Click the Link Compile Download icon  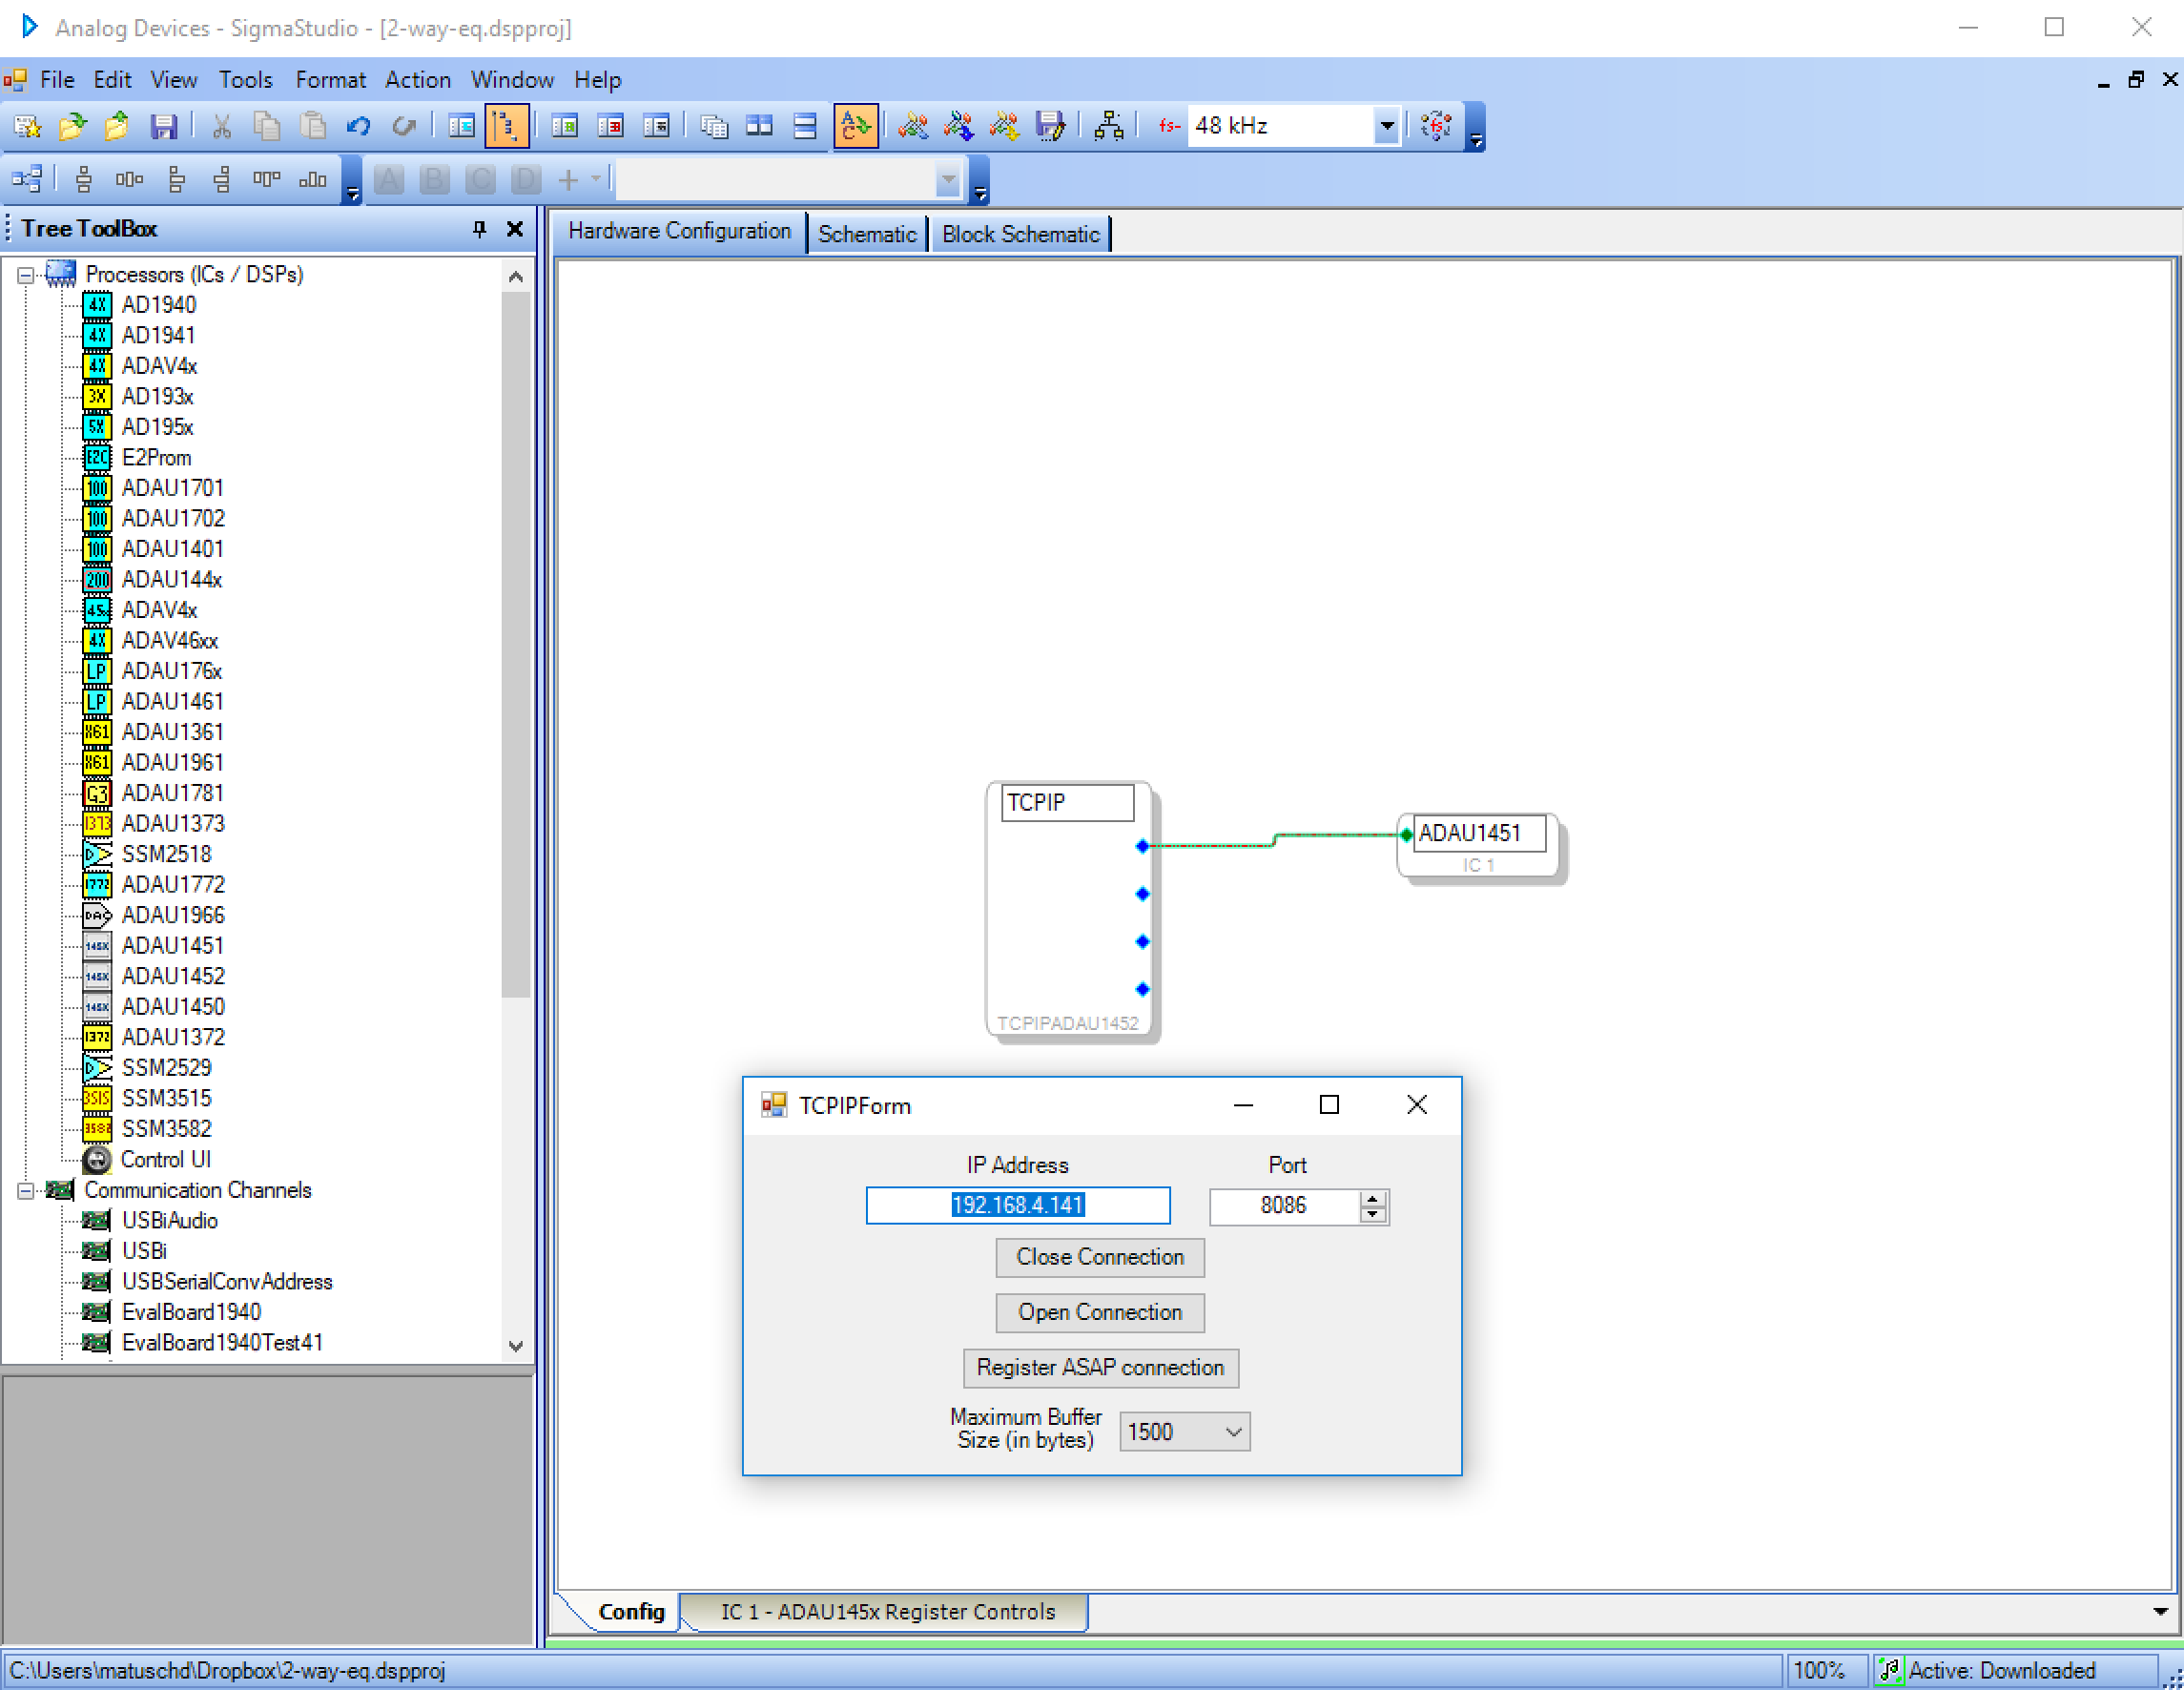(x=959, y=126)
